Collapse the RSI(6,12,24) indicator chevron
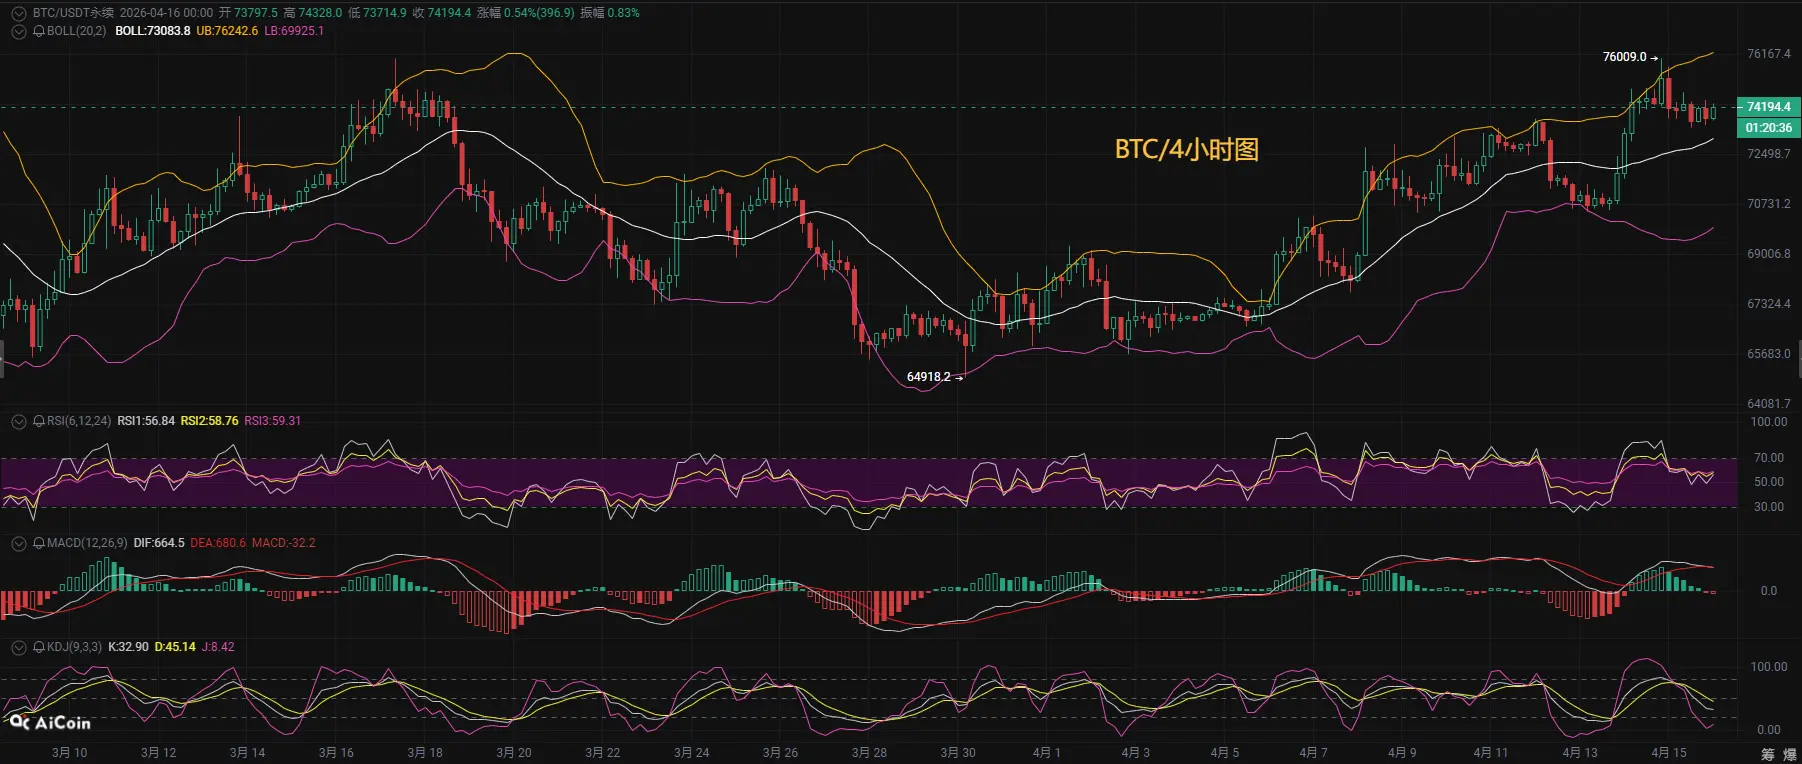 pyautogui.click(x=18, y=421)
